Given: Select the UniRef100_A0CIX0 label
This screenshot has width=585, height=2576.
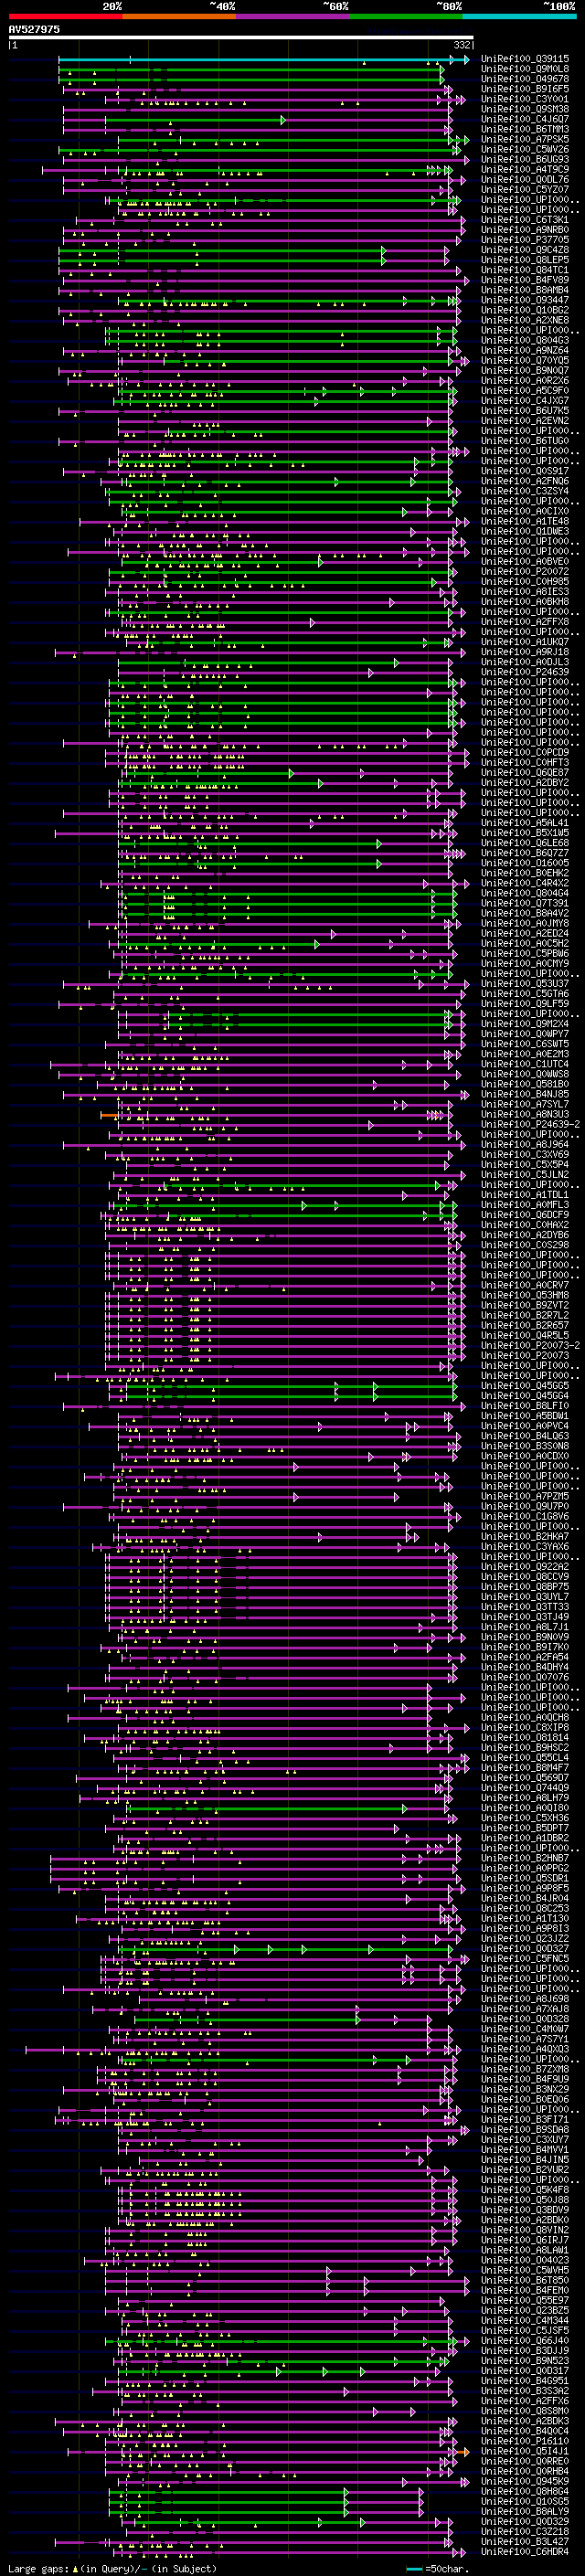Looking at the screenshot, I should [x=525, y=511].
